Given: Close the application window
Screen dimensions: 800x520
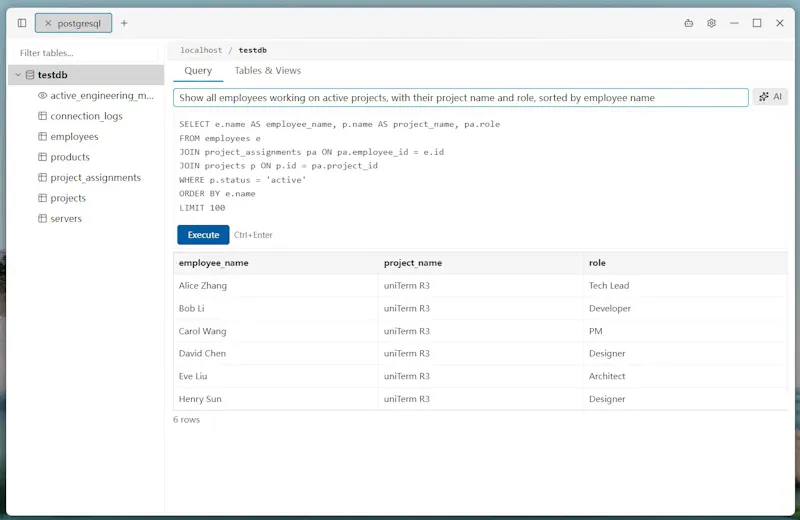Looking at the screenshot, I should coord(780,23).
